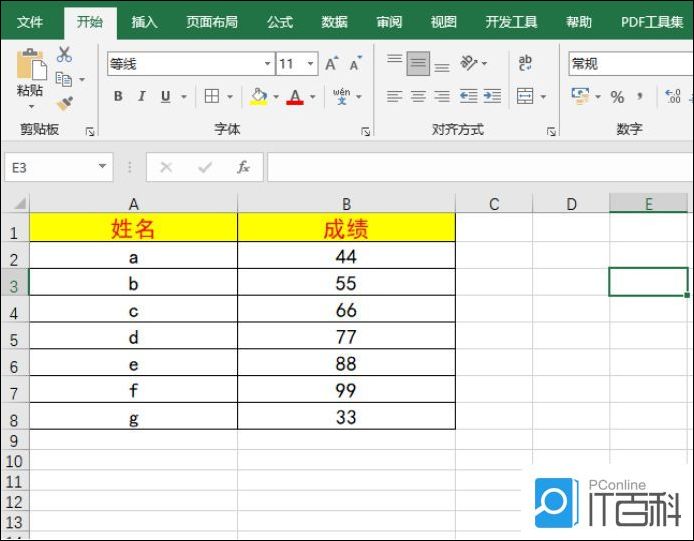Open Clipboard pane dialog launcher
The image size is (694, 541).
click(x=90, y=131)
